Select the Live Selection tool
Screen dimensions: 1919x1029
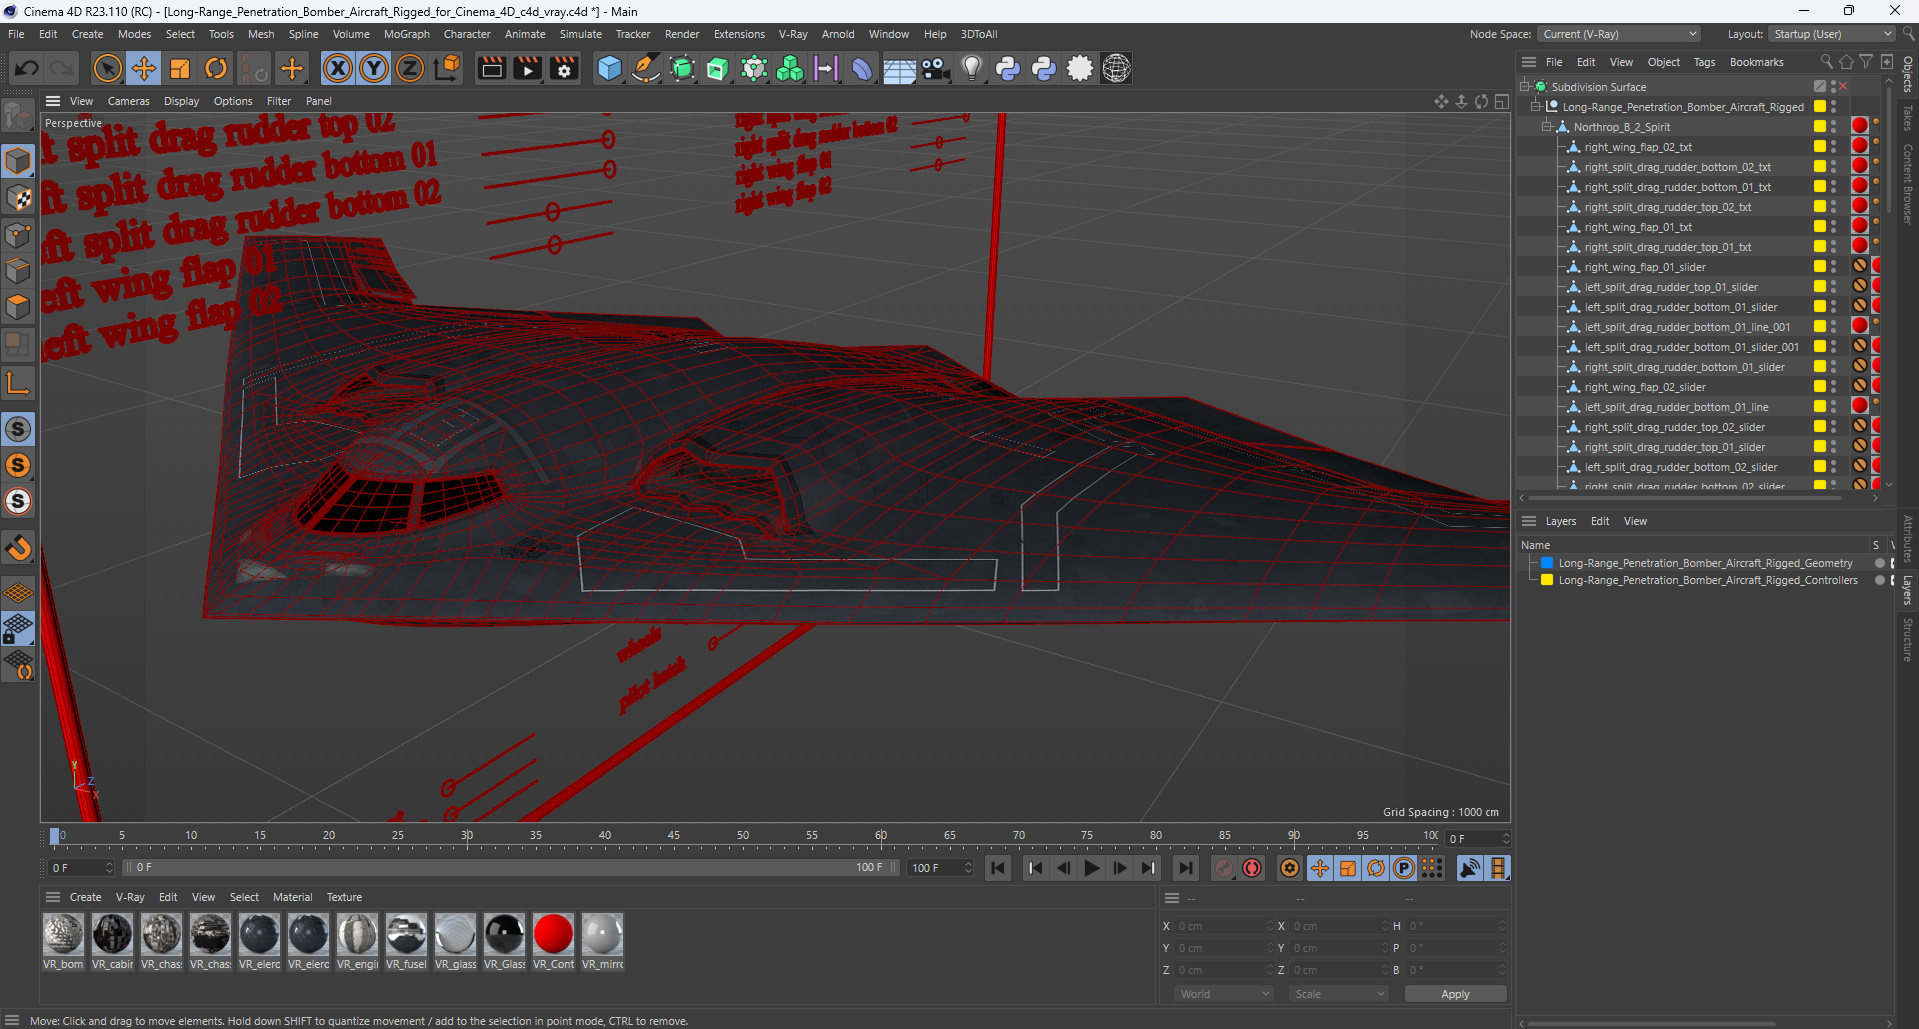pos(107,68)
